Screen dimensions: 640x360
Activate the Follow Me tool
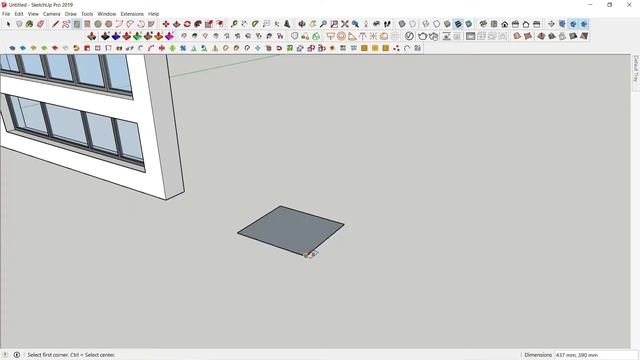(x=198, y=24)
